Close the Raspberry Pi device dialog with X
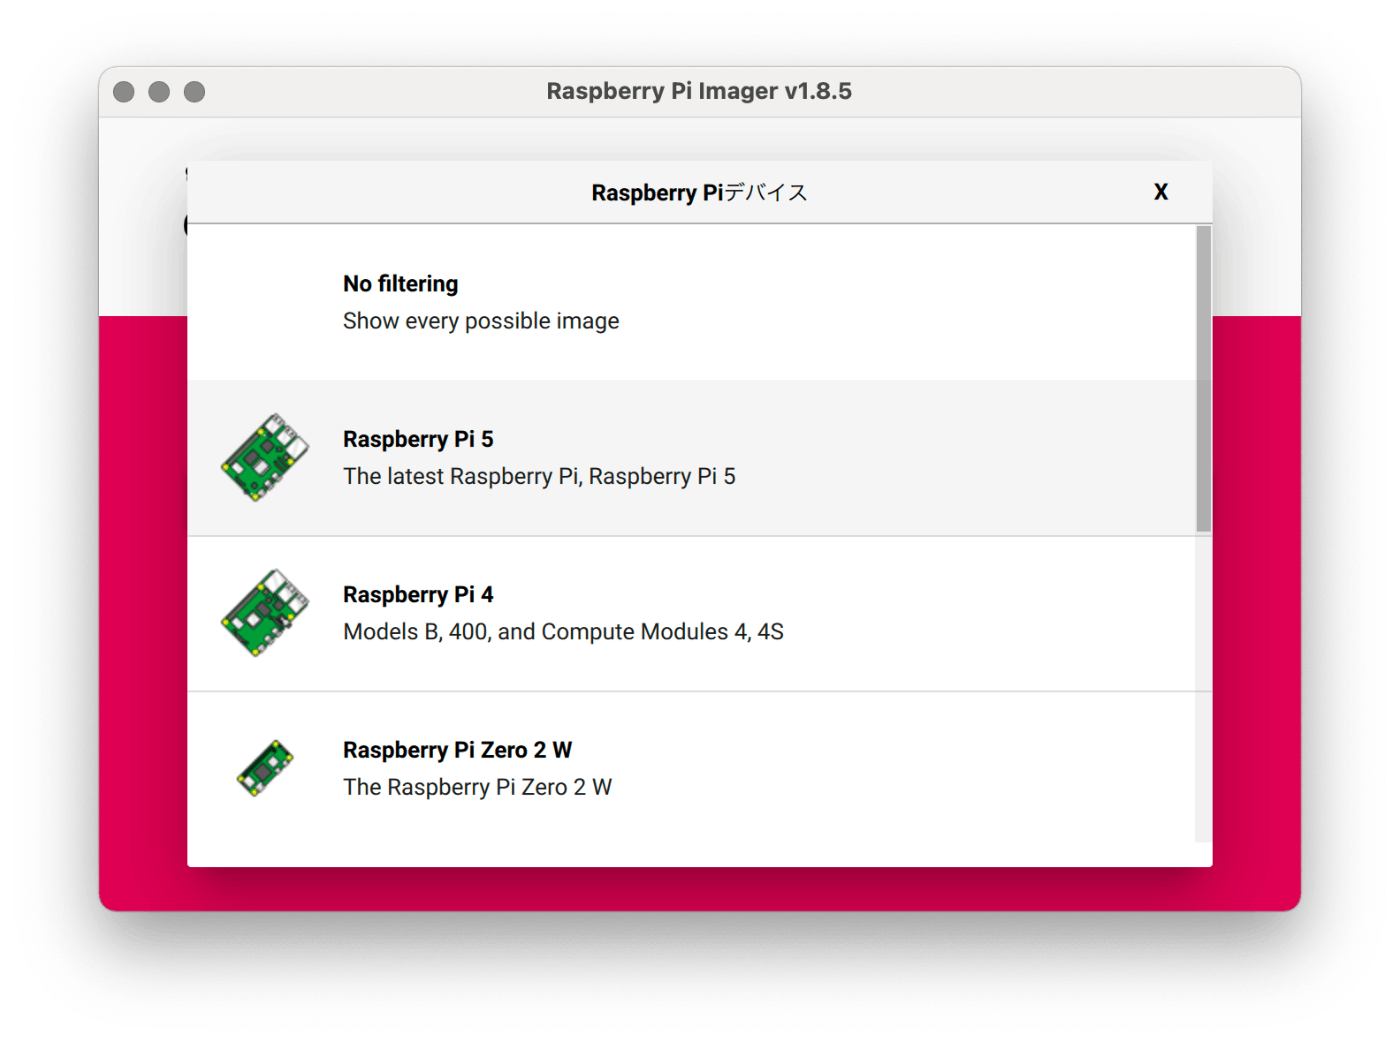This screenshot has height=1042, width=1400. pyautogui.click(x=1160, y=192)
